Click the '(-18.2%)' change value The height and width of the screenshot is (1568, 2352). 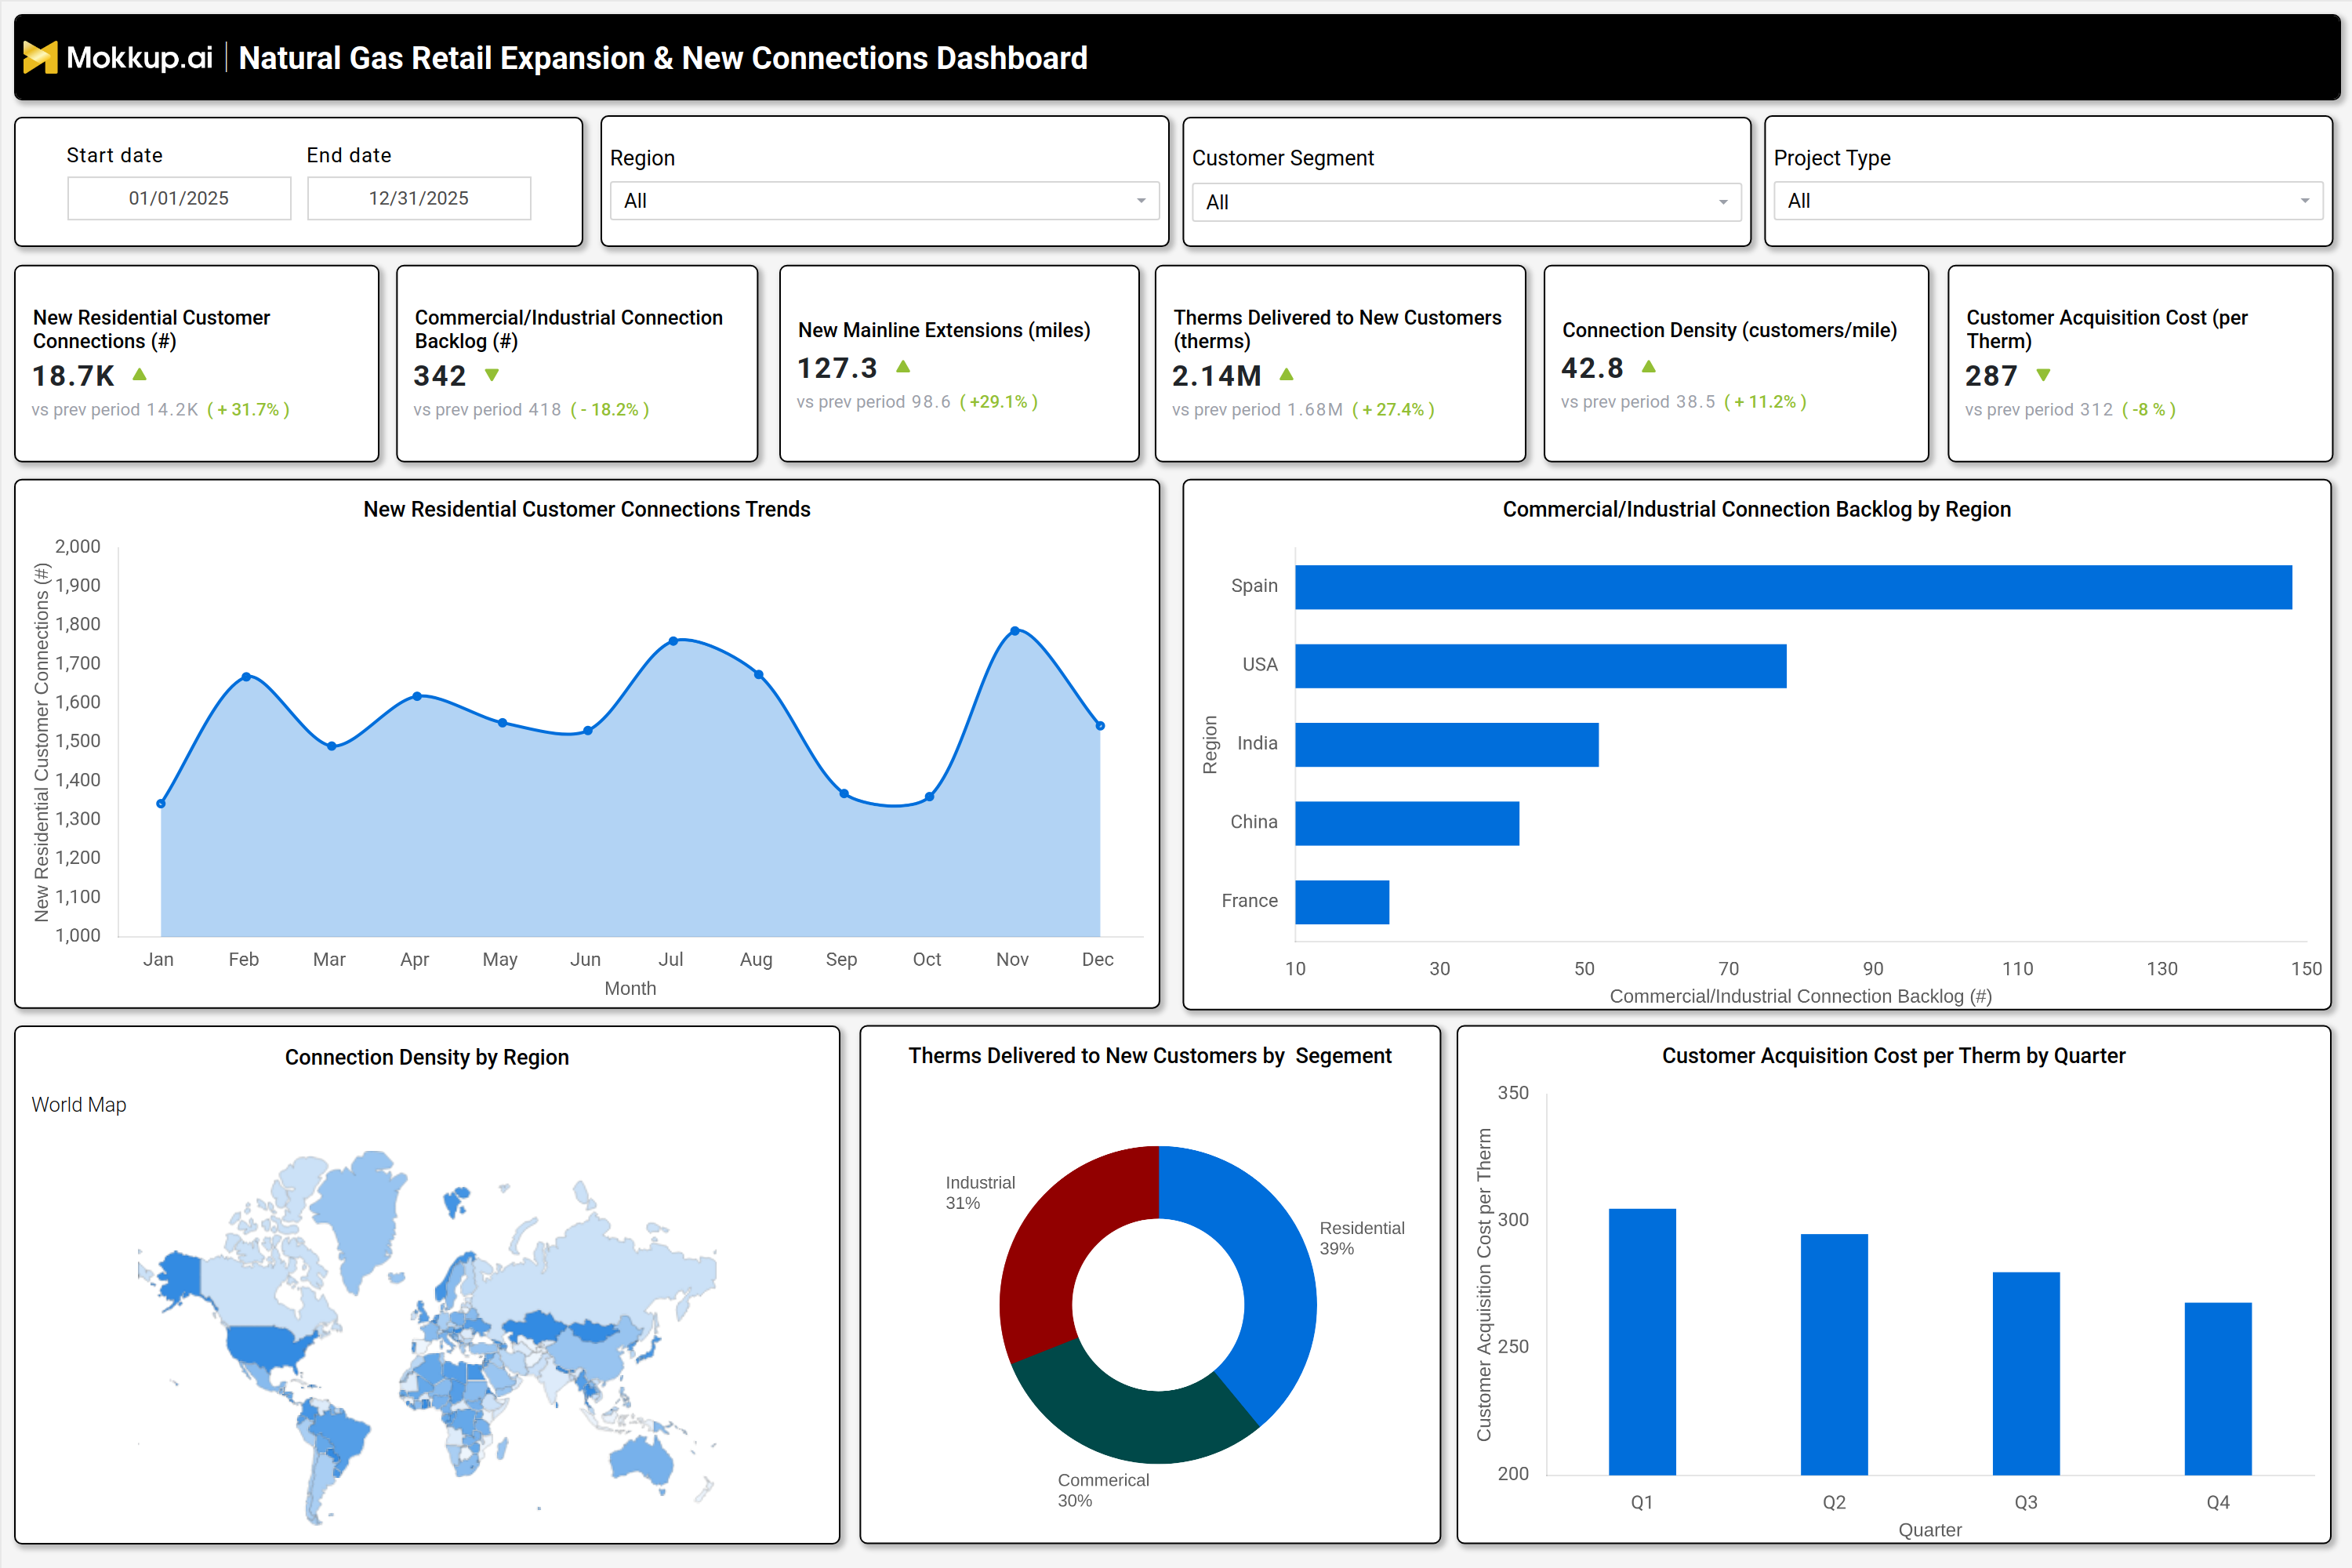pyautogui.click(x=610, y=410)
